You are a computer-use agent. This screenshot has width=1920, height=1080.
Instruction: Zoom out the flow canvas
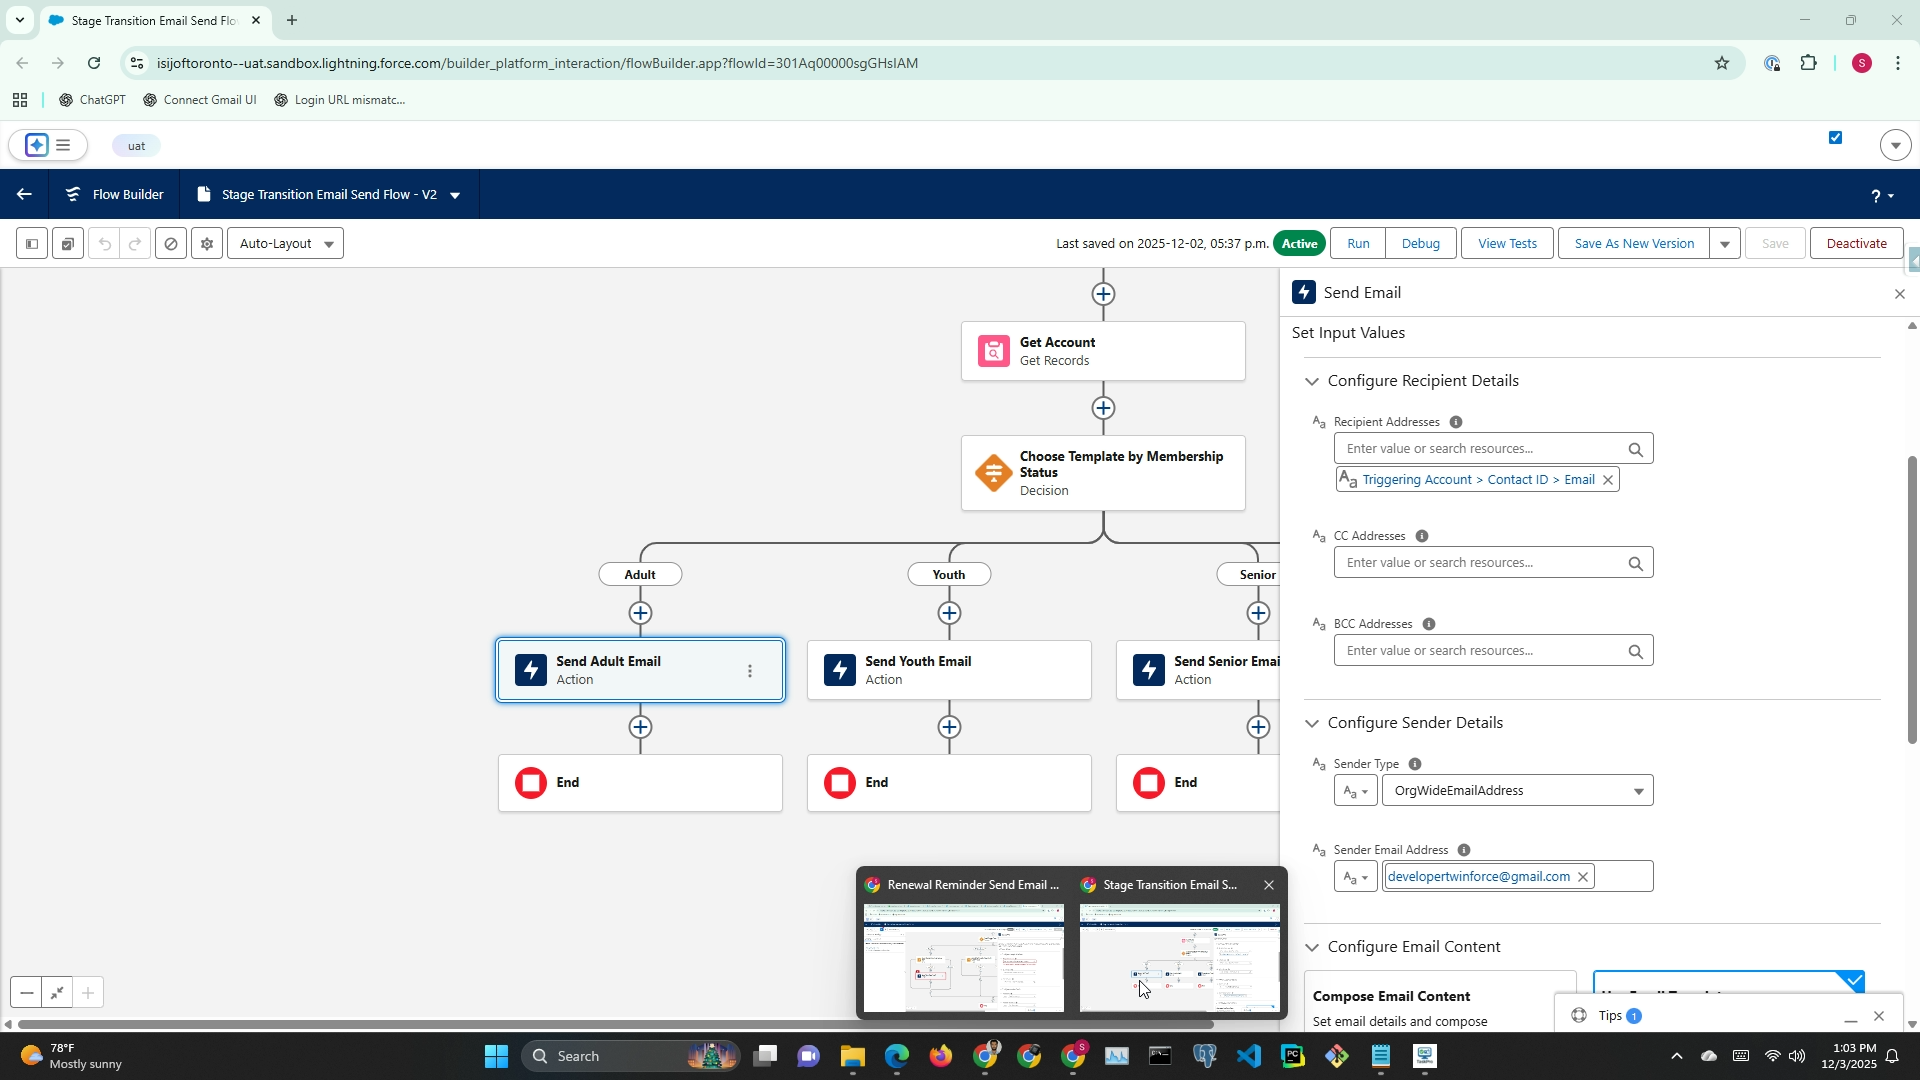coord(27,993)
